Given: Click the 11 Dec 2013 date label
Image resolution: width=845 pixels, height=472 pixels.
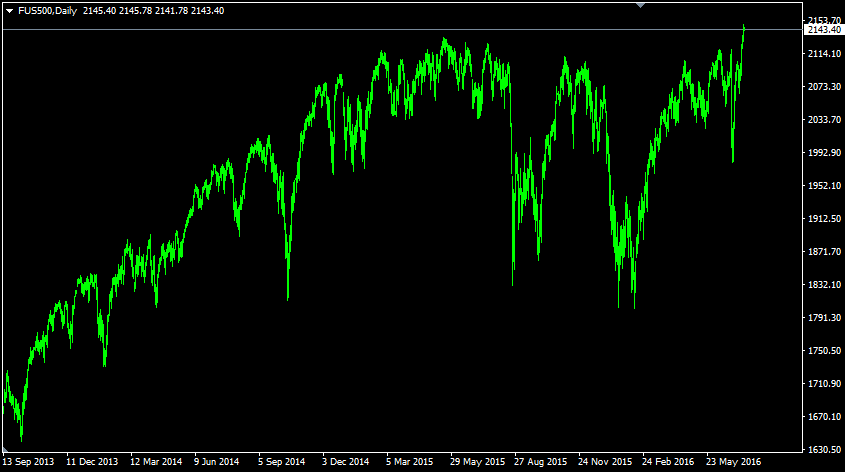Looking at the screenshot, I should 92,462.
